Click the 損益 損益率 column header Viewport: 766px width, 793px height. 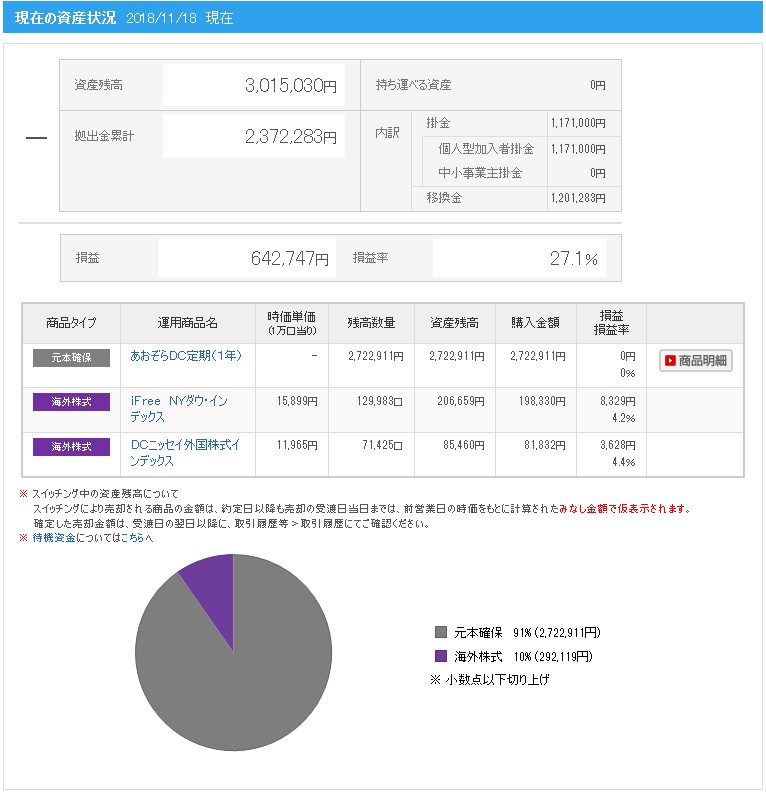point(611,323)
